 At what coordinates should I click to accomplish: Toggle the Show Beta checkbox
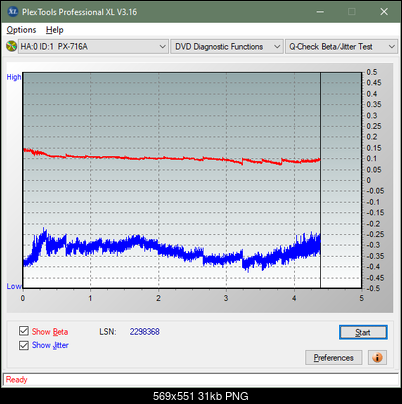pos(24,331)
